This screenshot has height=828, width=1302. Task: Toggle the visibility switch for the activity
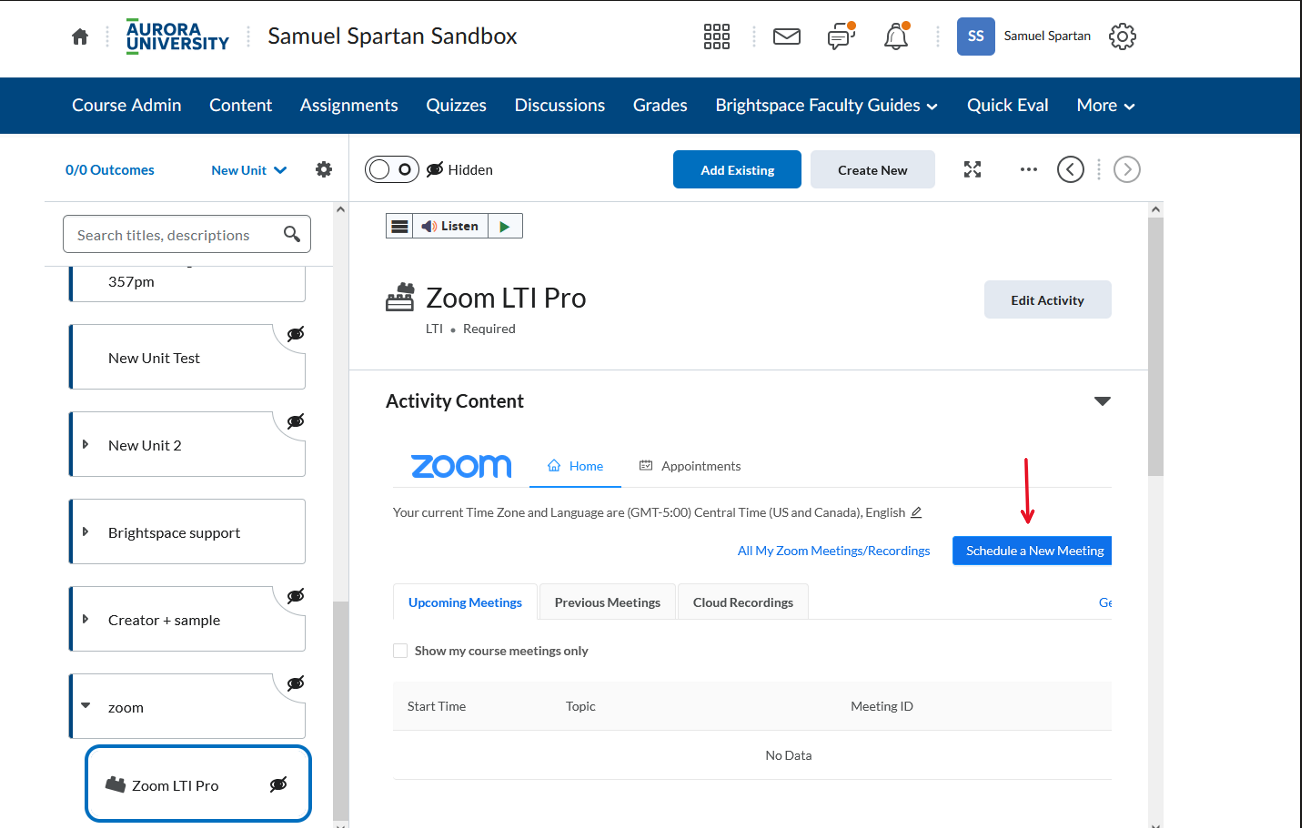[391, 169]
